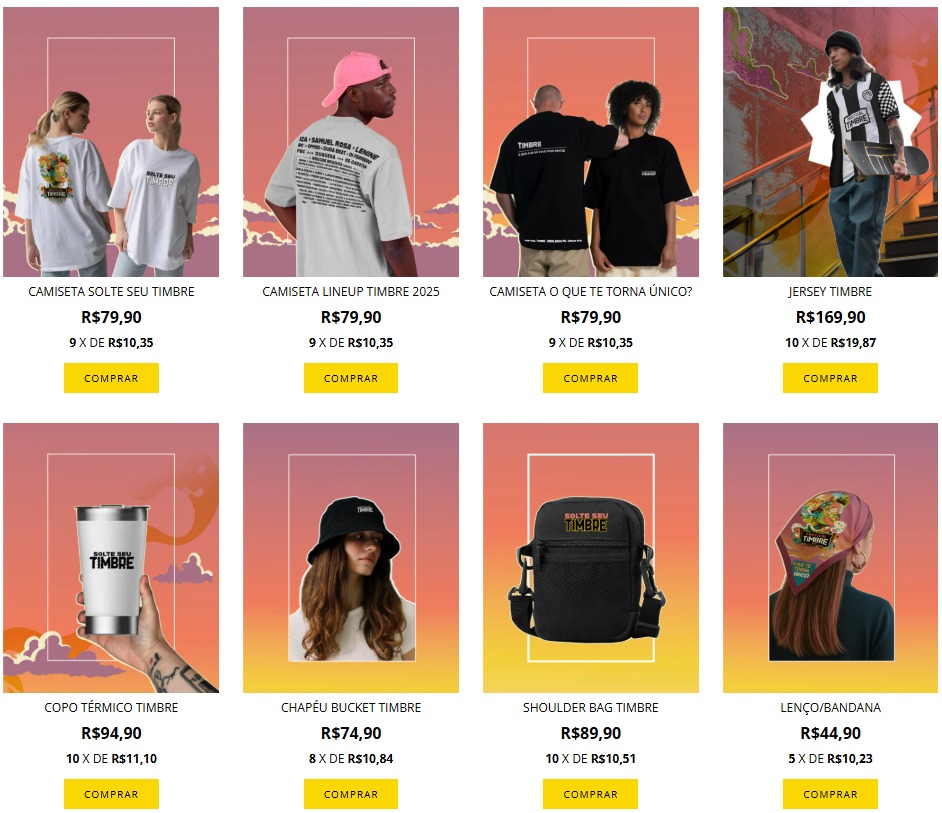This screenshot has width=942, height=813.
Task: Open the Shoulder Bag Timbre title link
Action: pyautogui.click(x=591, y=707)
